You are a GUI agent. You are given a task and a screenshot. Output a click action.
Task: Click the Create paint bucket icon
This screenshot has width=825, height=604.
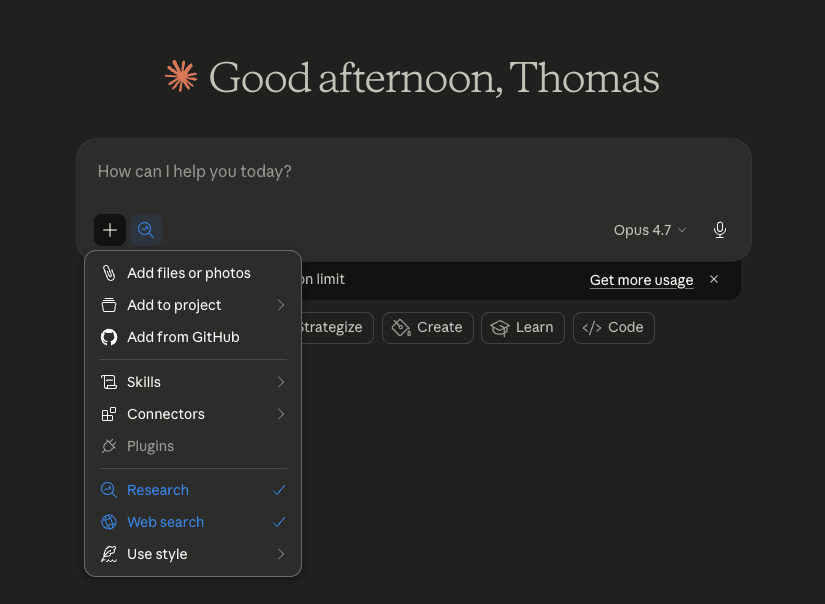click(x=401, y=328)
